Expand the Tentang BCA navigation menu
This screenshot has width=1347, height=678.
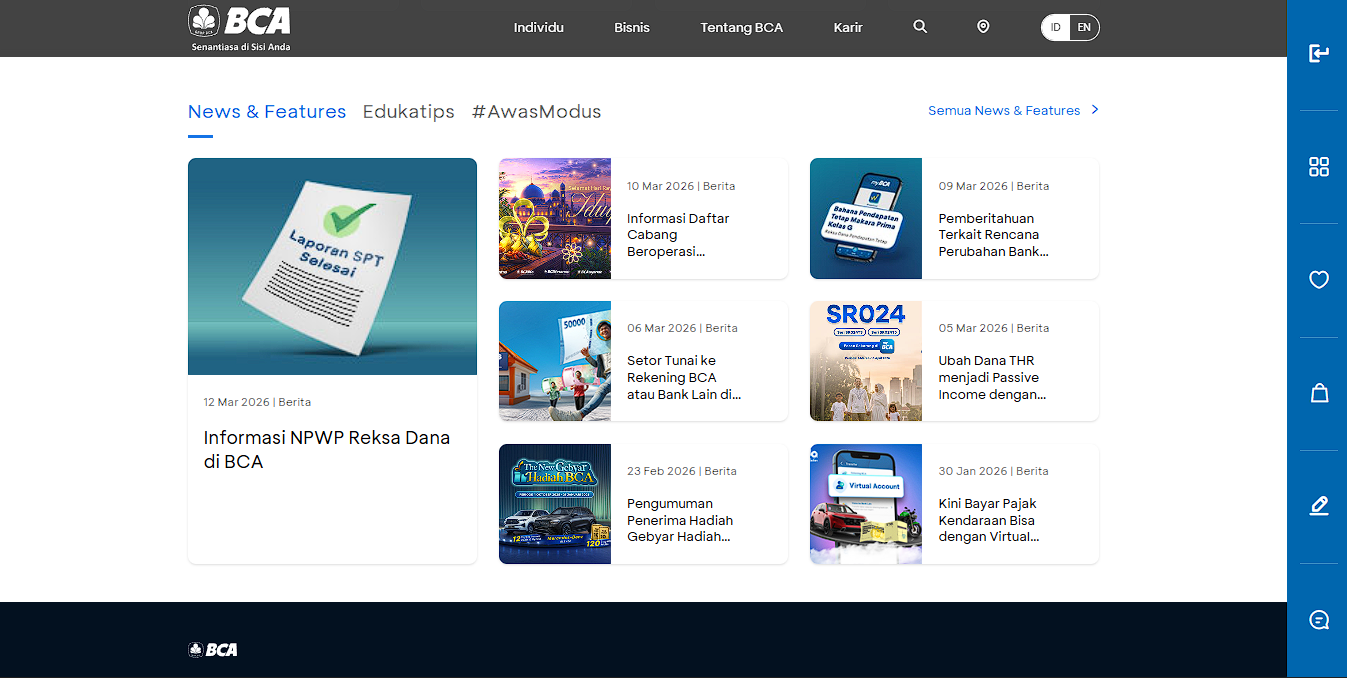pyautogui.click(x=741, y=27)
